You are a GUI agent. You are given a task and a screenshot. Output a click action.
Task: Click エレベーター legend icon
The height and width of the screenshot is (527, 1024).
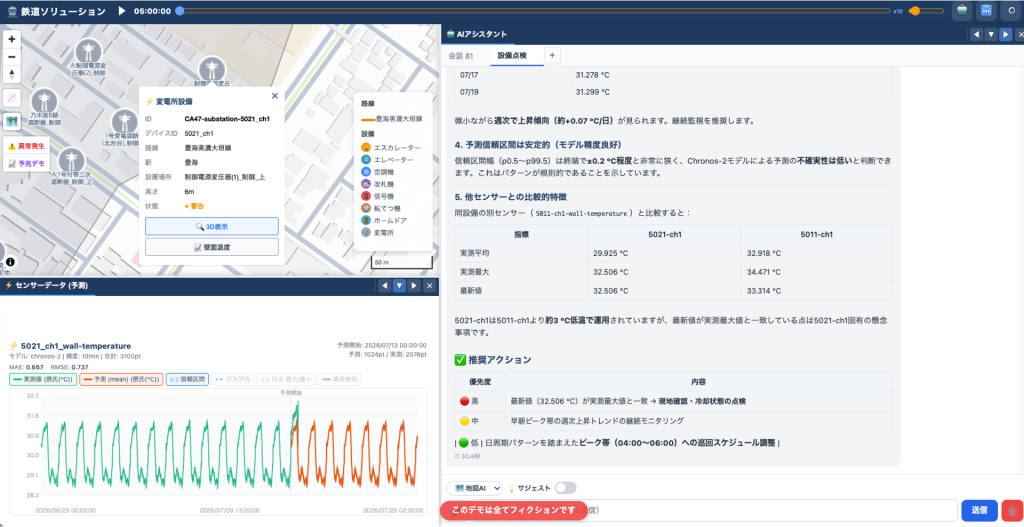366,159
